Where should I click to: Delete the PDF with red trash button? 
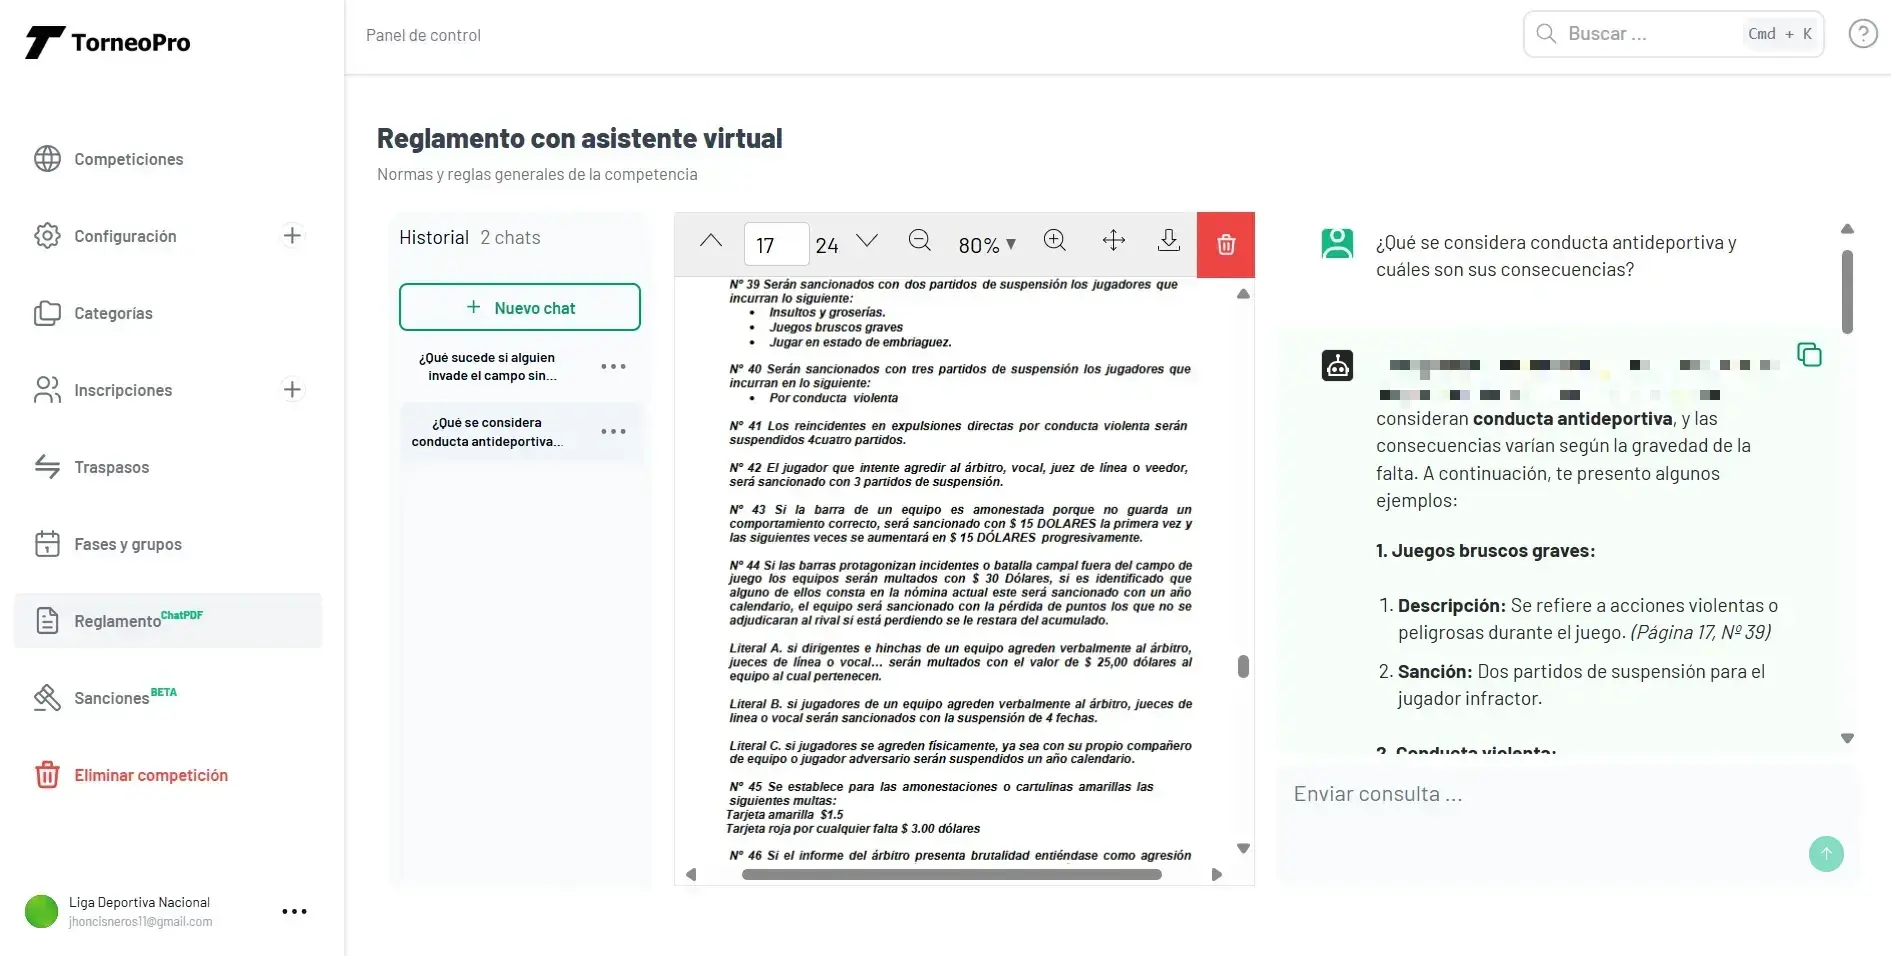1226,244
